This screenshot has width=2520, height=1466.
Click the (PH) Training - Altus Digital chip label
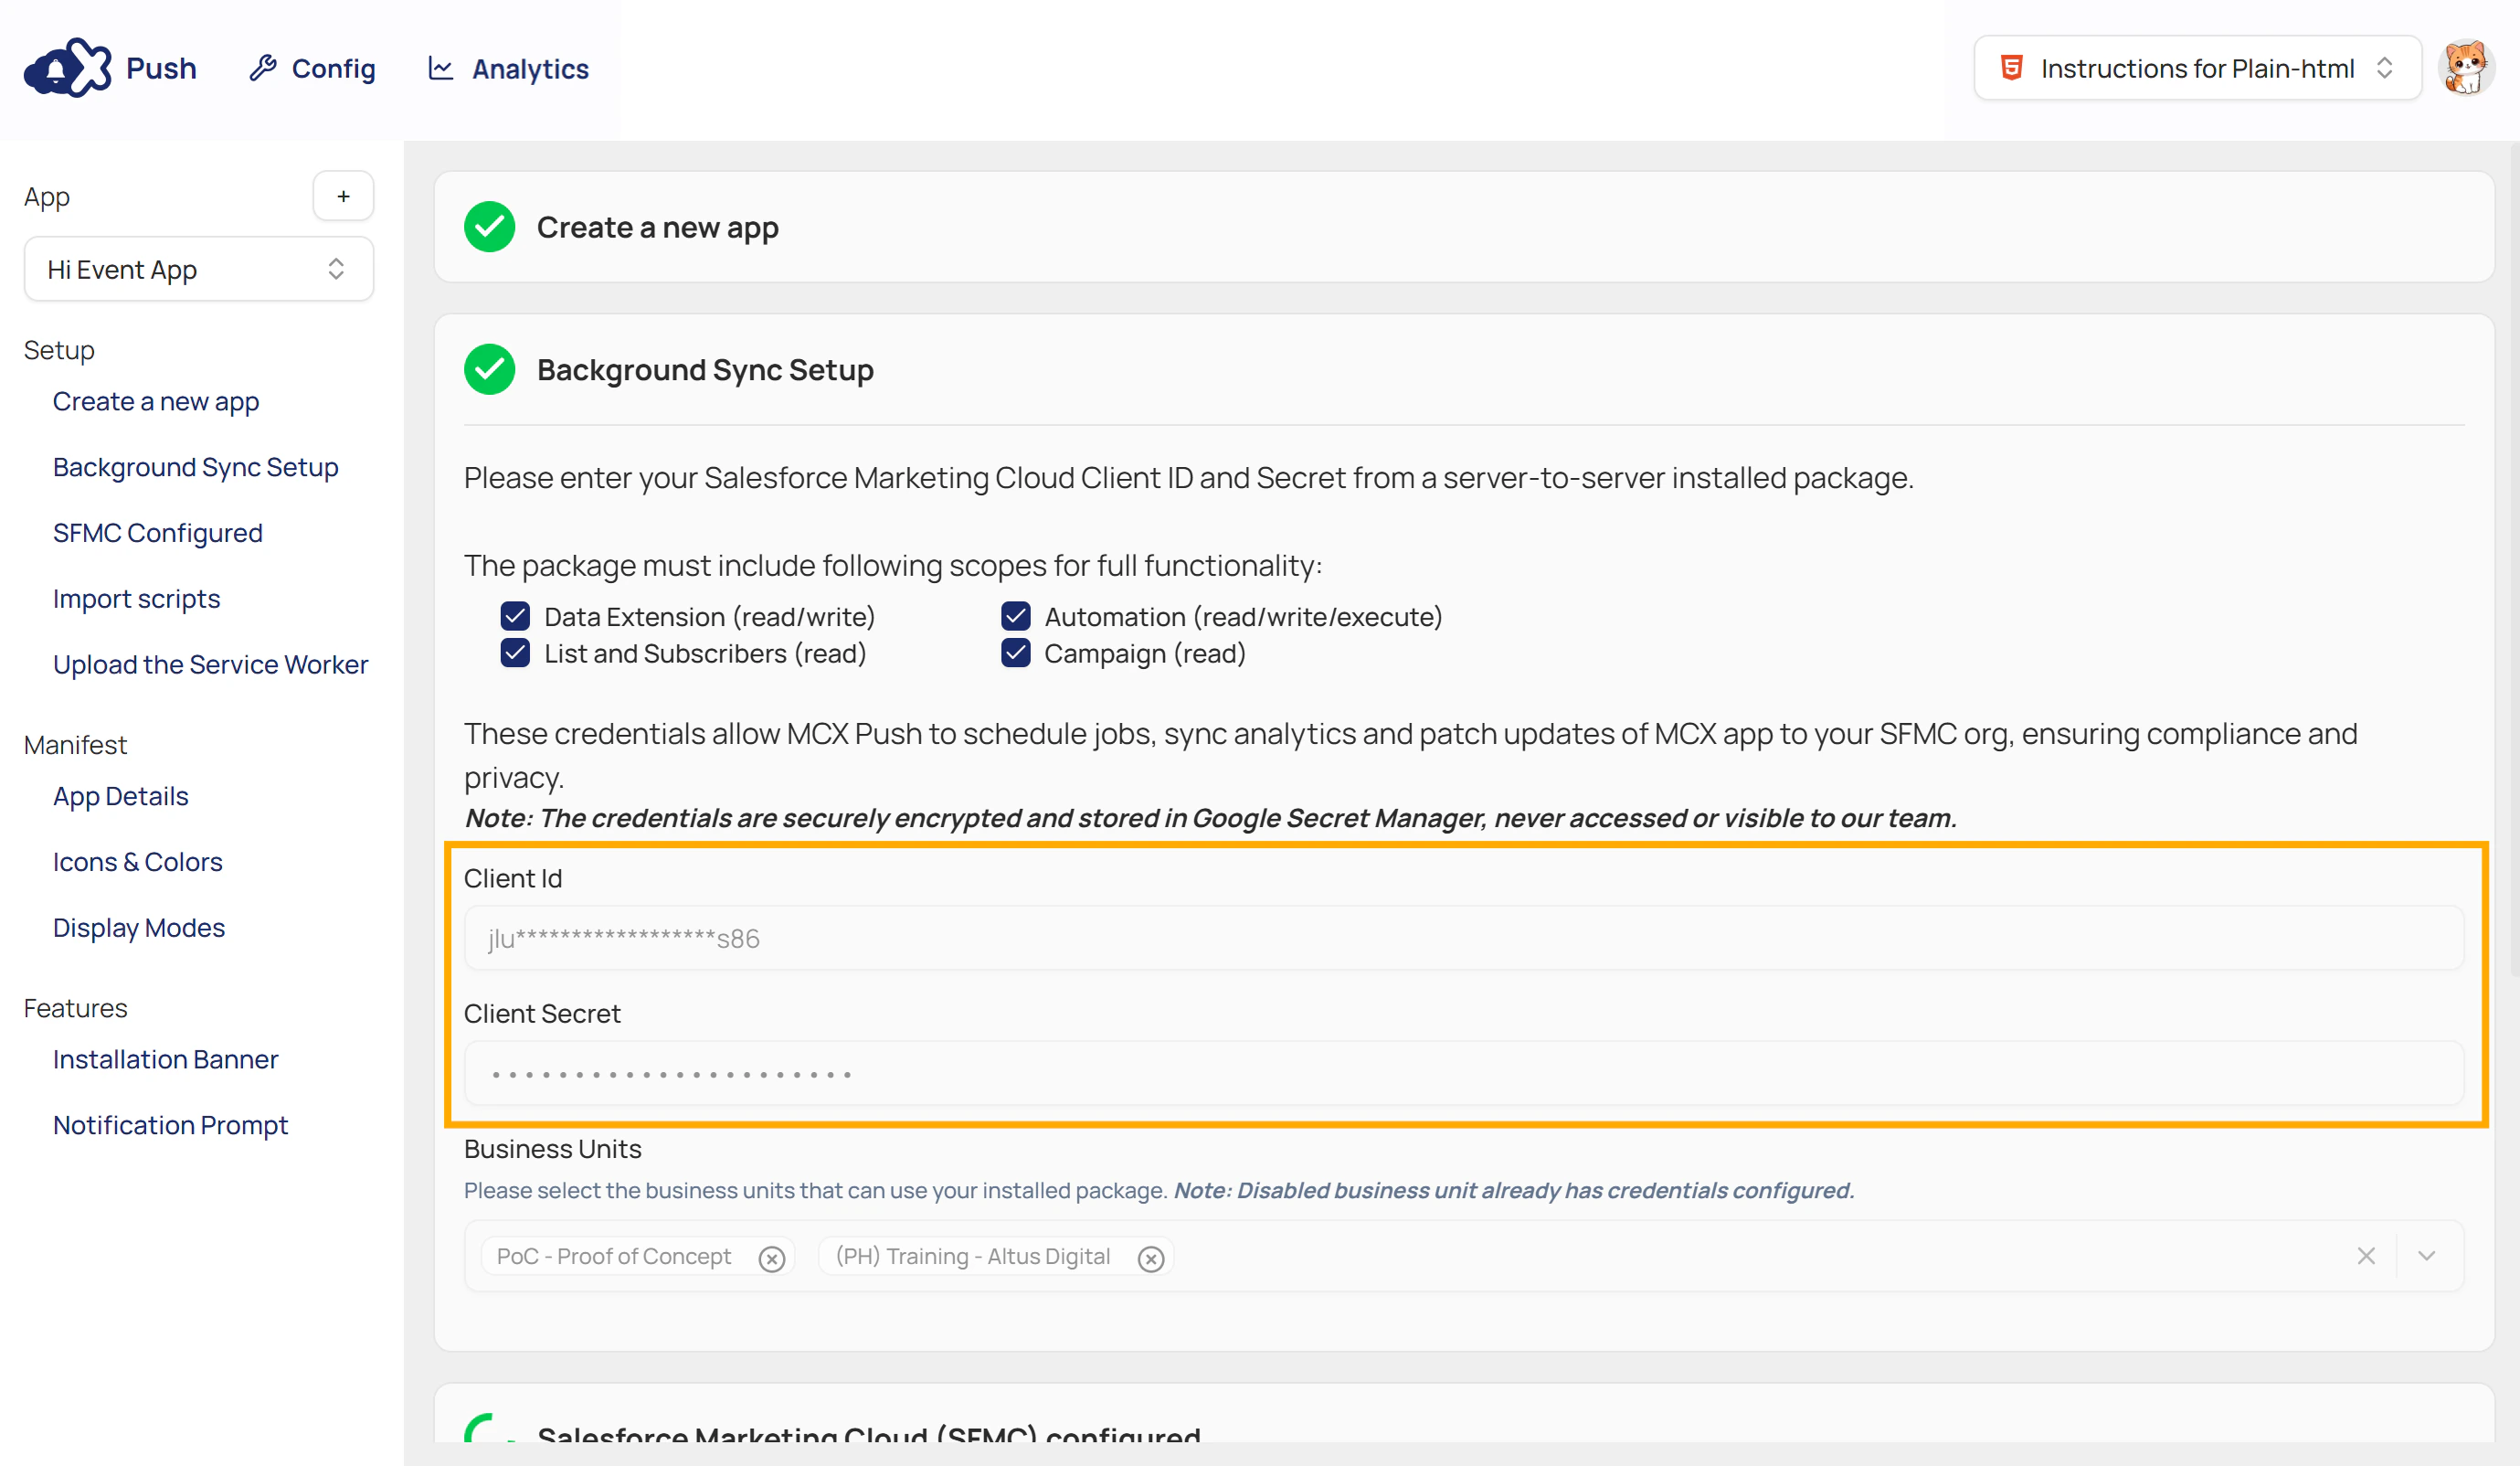pos(973,1256)
